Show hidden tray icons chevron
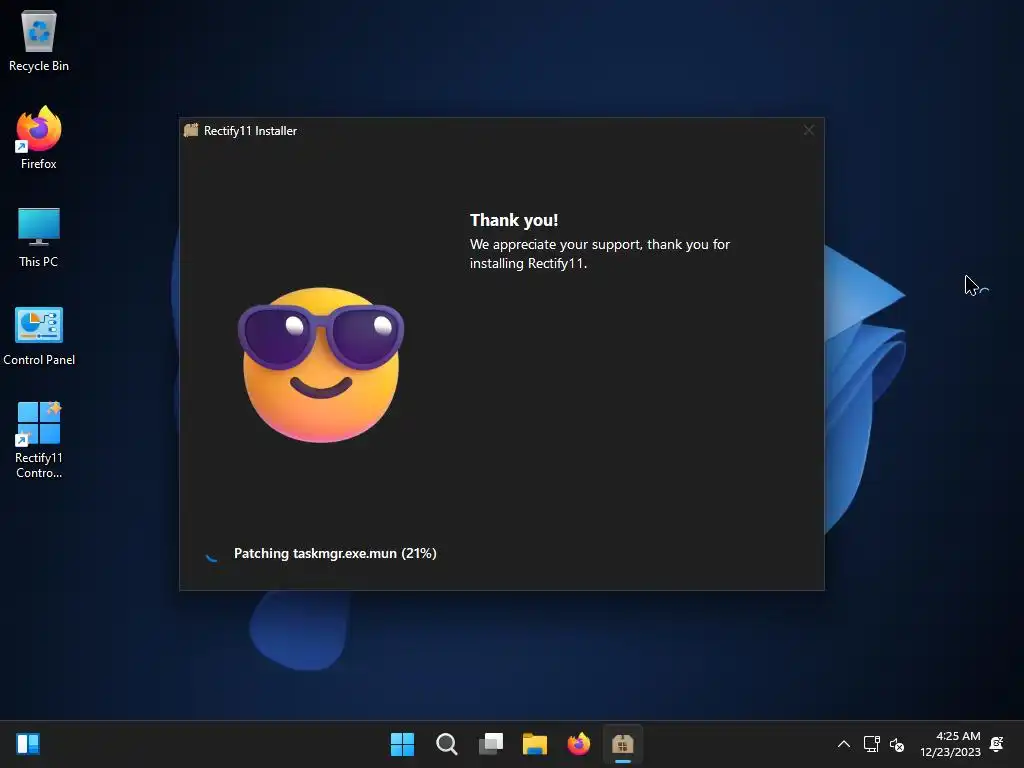This screenshot has height=768, width=1024. point(844,744)
